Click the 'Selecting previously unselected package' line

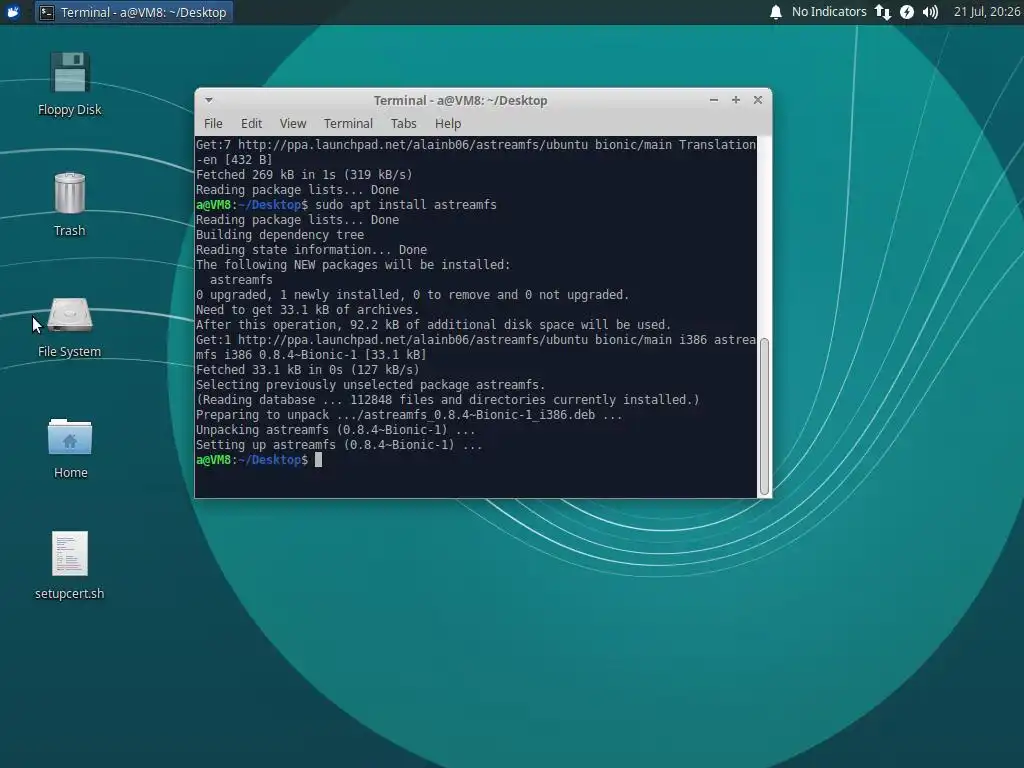coord(370,385)
